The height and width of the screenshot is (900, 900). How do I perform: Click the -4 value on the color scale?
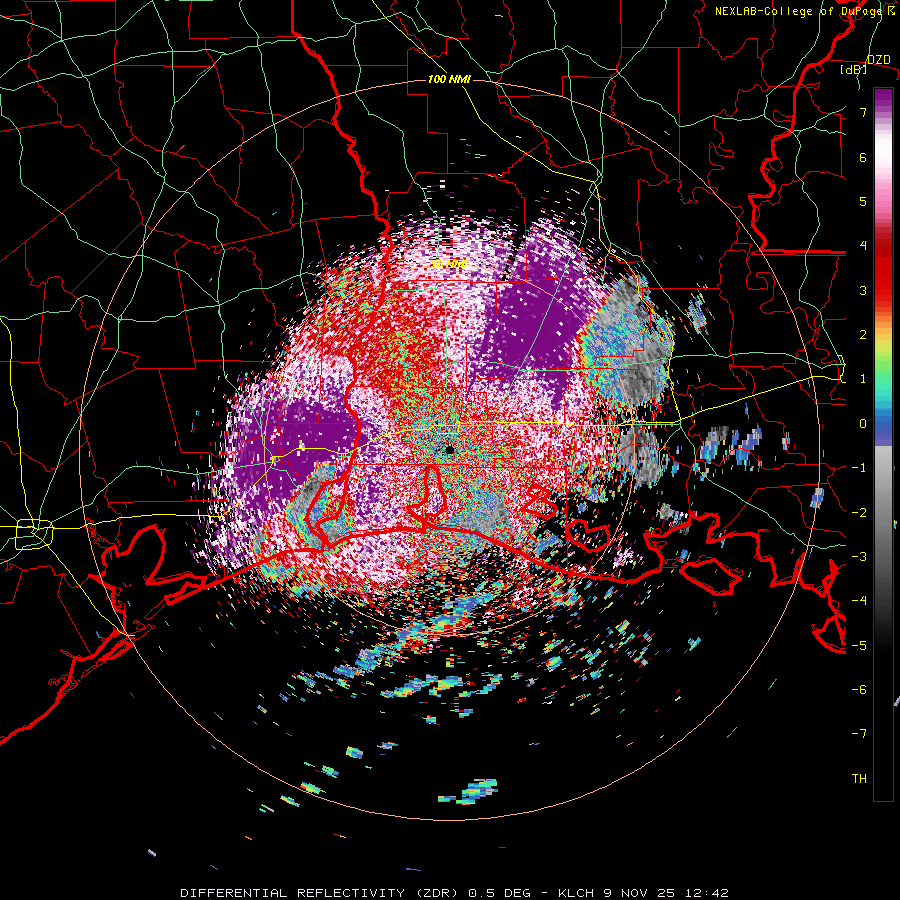859,601
